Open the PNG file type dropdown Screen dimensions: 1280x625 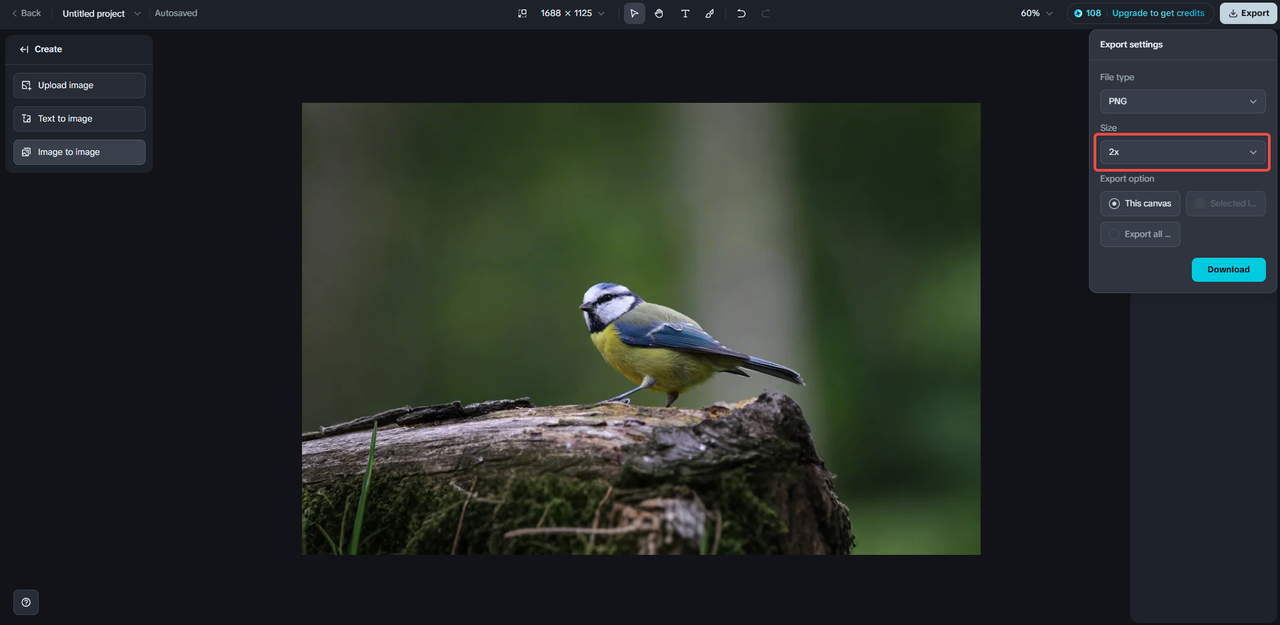(x=1182, y=101)
